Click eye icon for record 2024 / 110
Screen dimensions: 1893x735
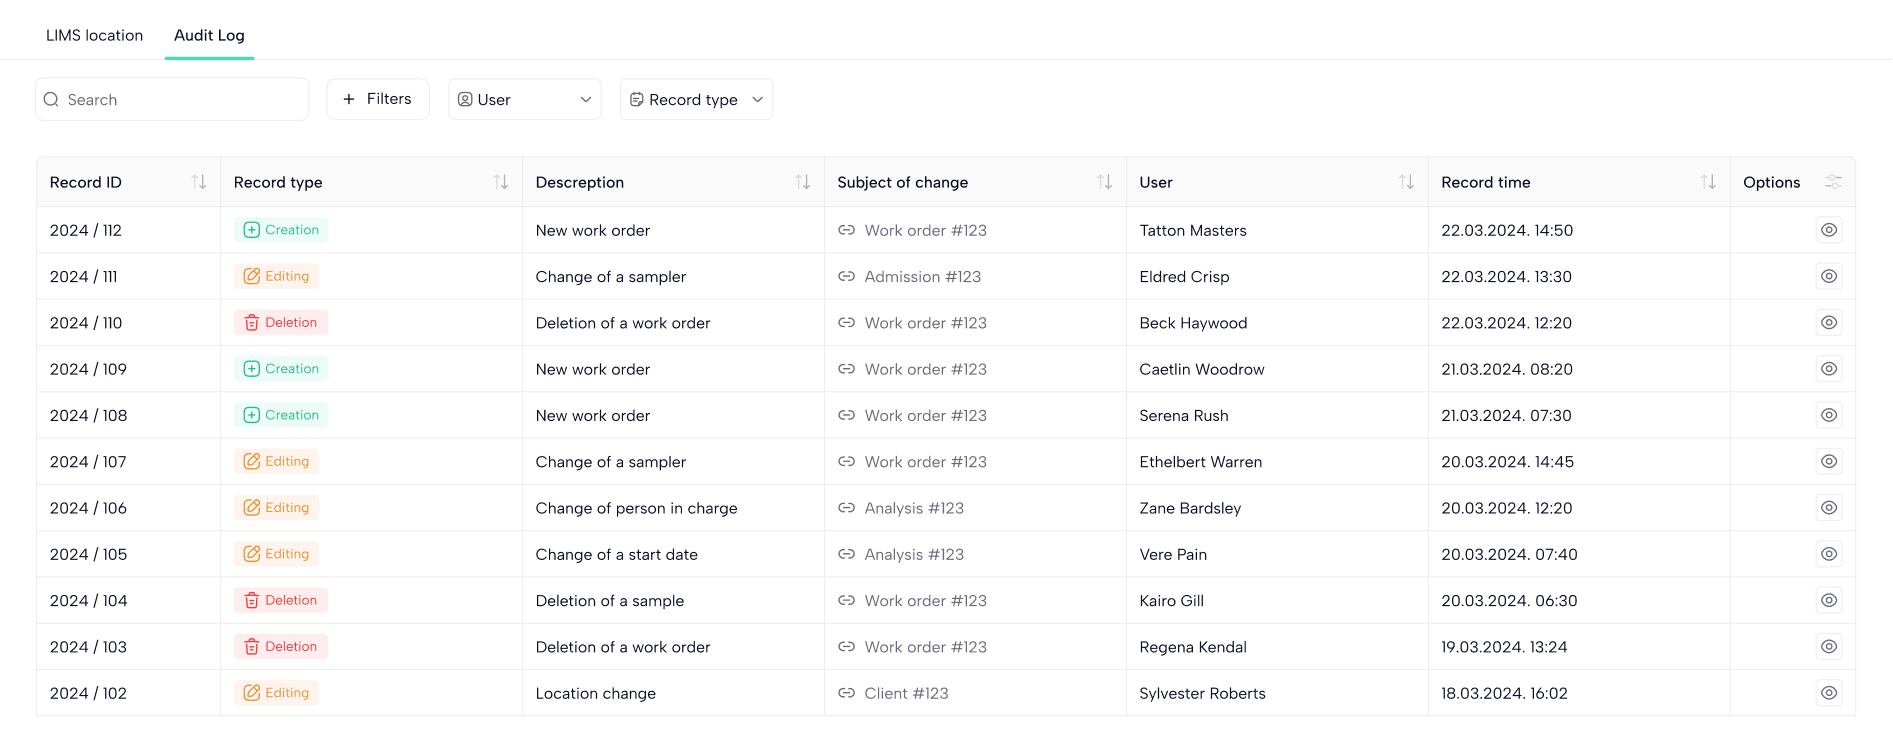click(1829, 323)
